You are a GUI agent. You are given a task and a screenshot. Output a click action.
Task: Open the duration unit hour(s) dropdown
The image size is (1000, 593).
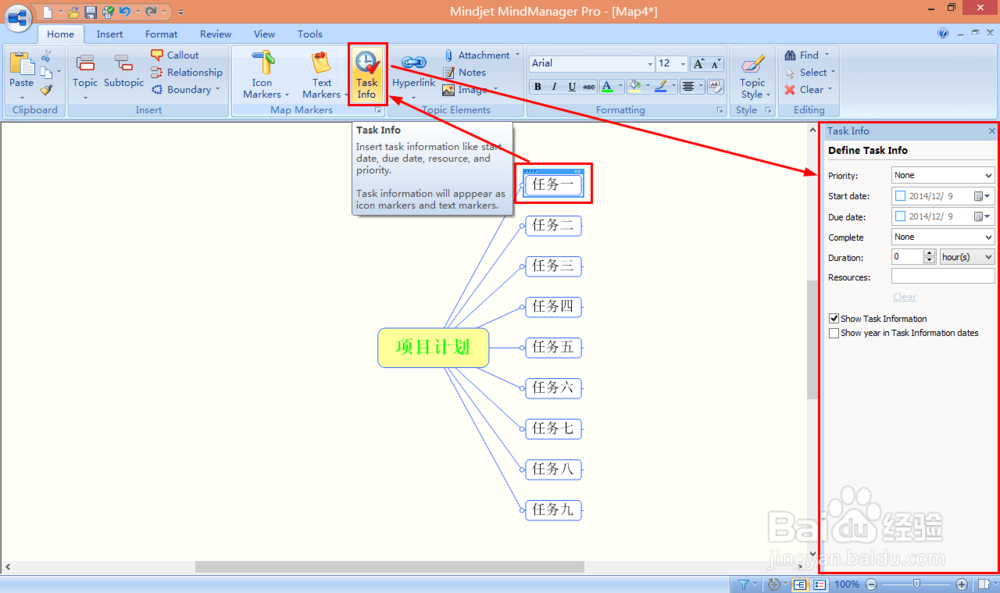tap(967, 257)
